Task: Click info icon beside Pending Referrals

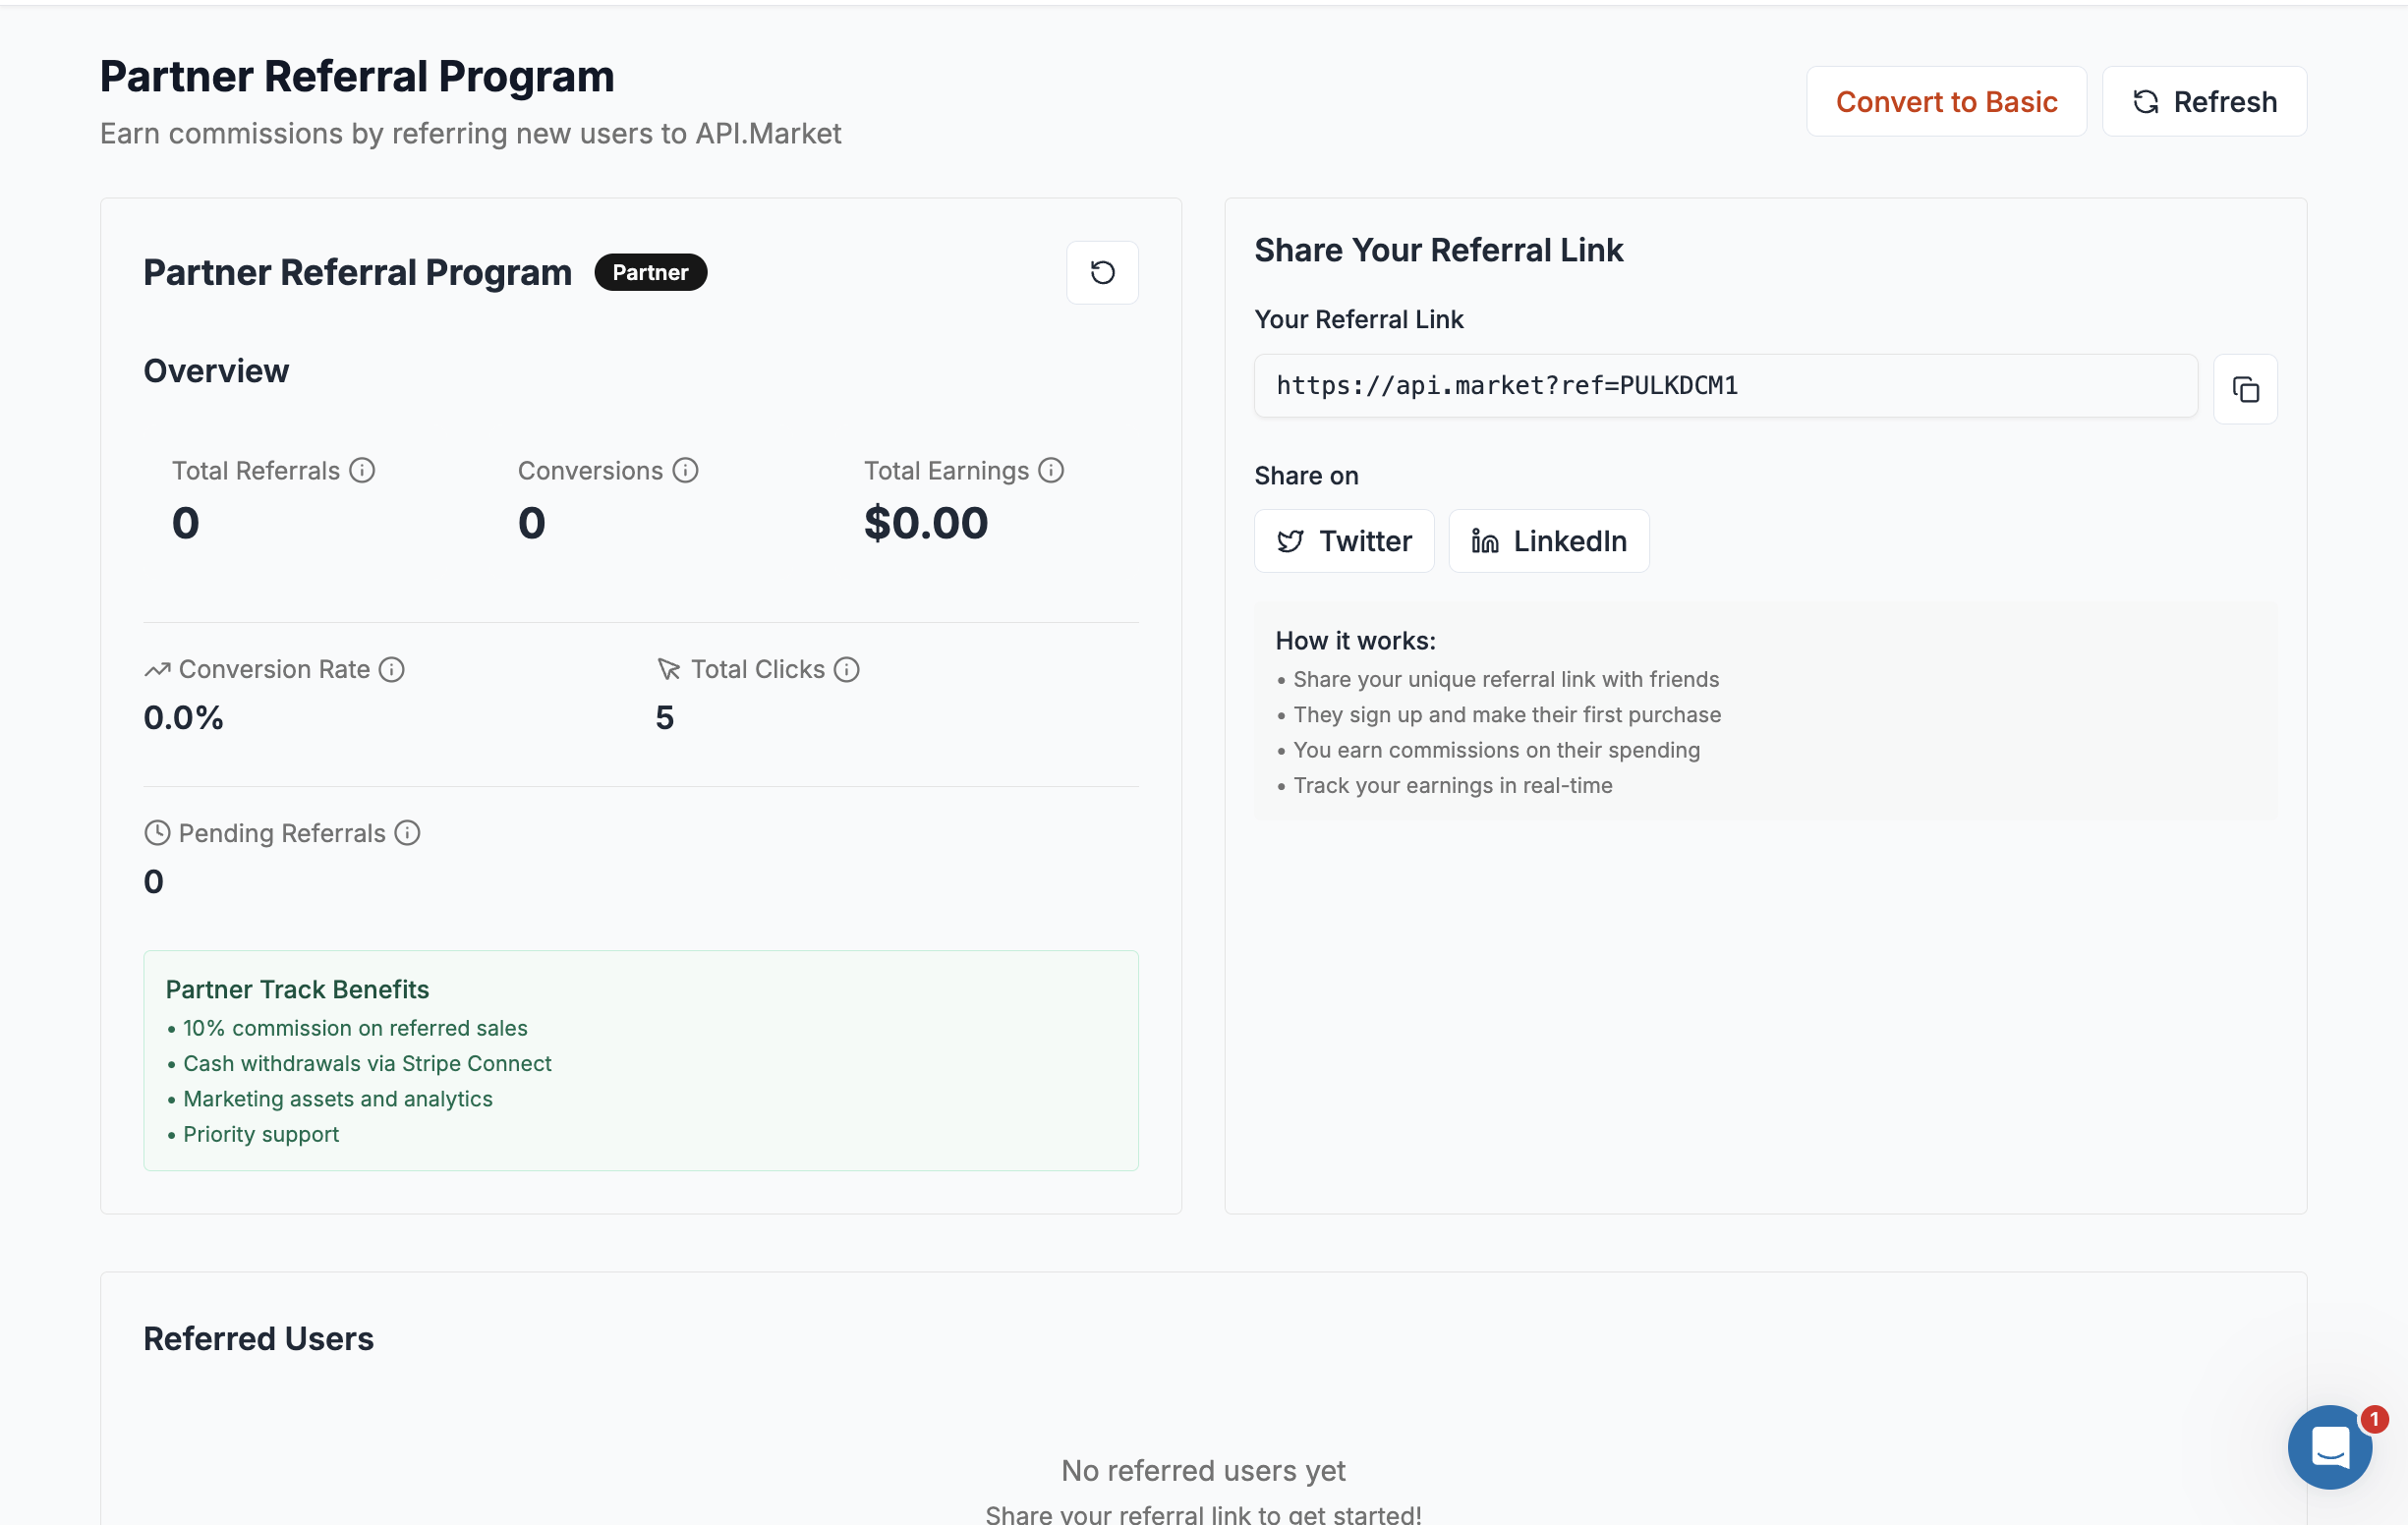Action: point(407,833)
